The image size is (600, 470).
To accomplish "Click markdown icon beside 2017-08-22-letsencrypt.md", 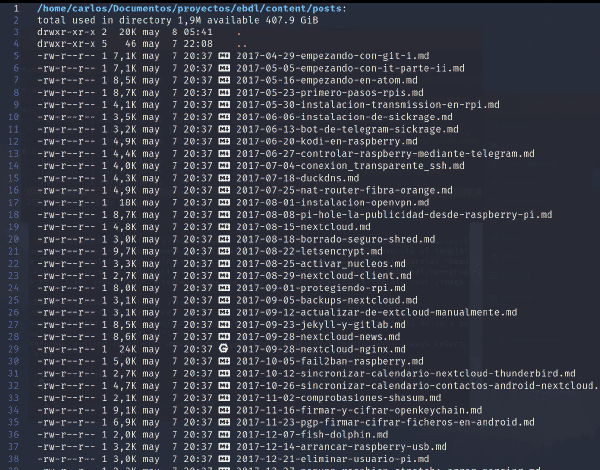I will pos(224,251).
